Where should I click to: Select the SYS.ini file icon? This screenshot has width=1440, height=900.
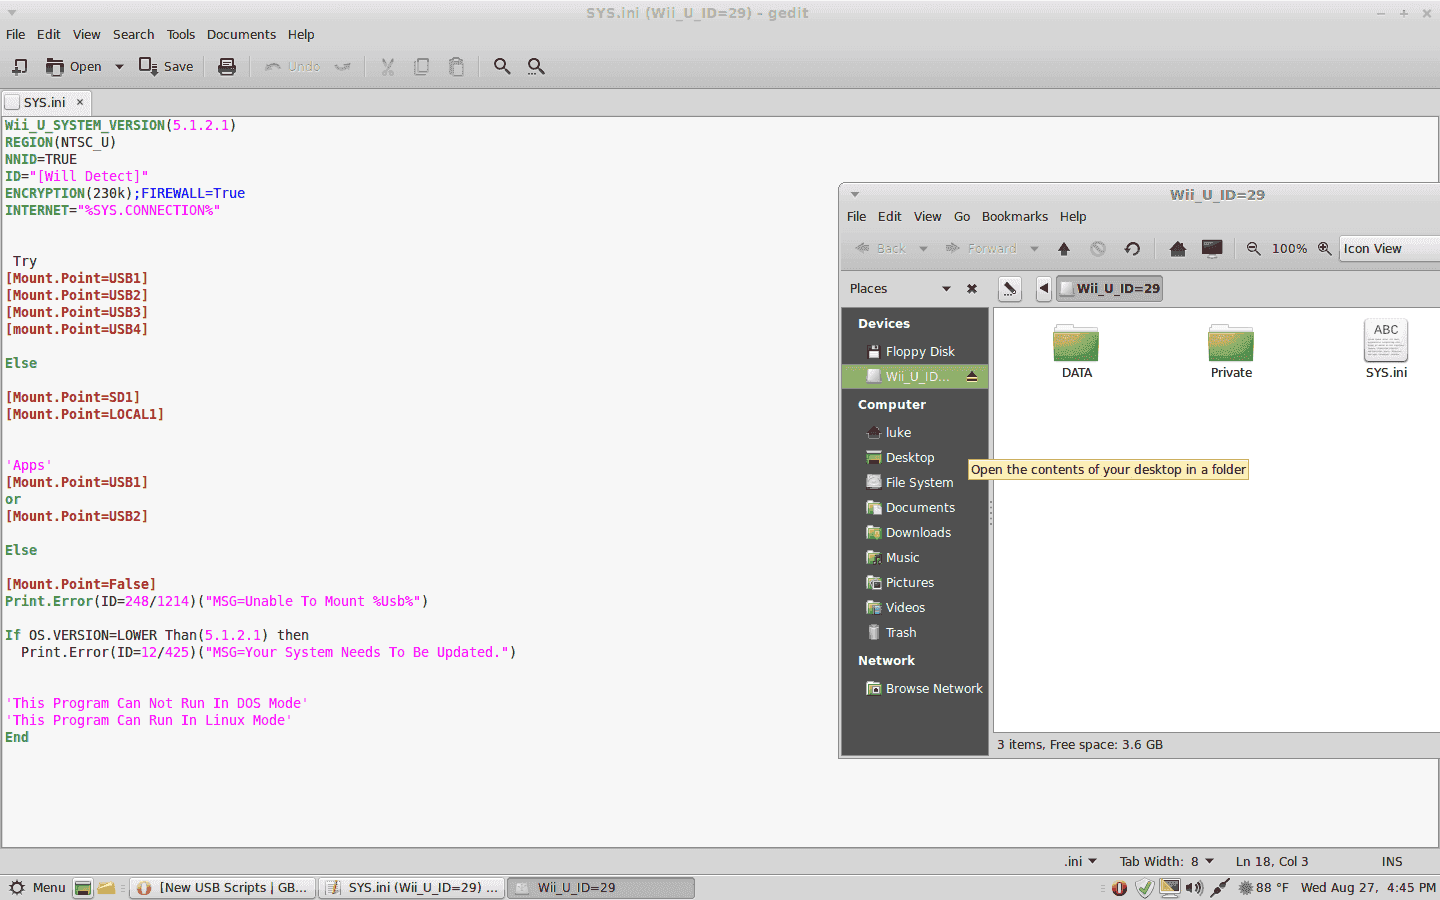coord(1386,349)
